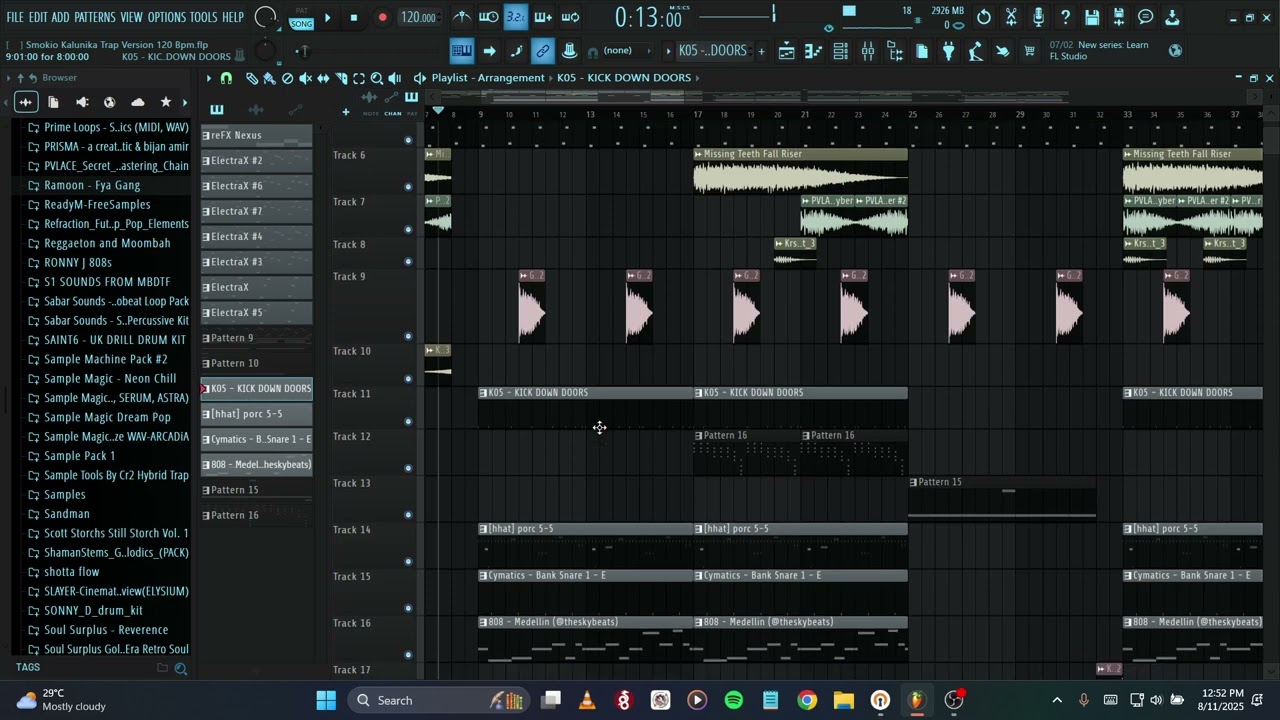Expand the RONNY J 808s folder
Image resolution: width=1280 pixels, height=720 pixels.
click(x=78, y=263)
